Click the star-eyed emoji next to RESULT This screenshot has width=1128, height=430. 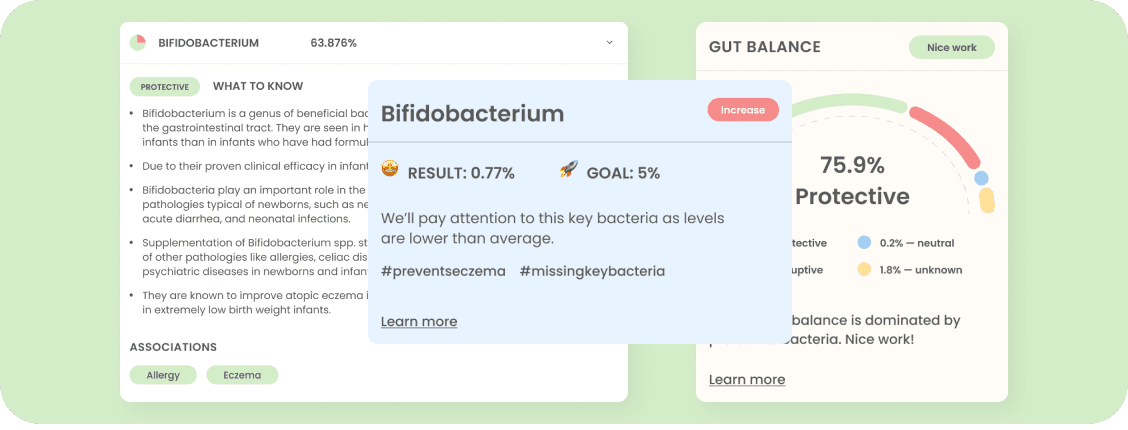click(390, 171)
